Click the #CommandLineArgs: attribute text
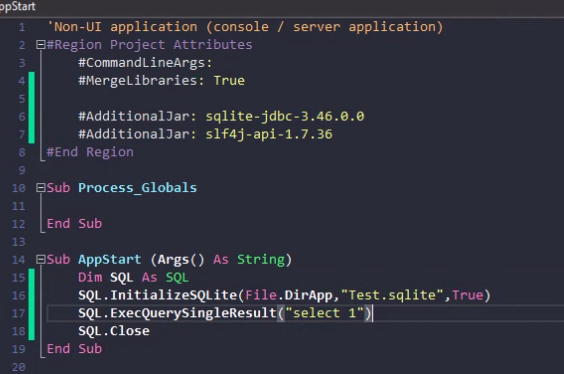This screenshot has width=564, height=374. 145,63
